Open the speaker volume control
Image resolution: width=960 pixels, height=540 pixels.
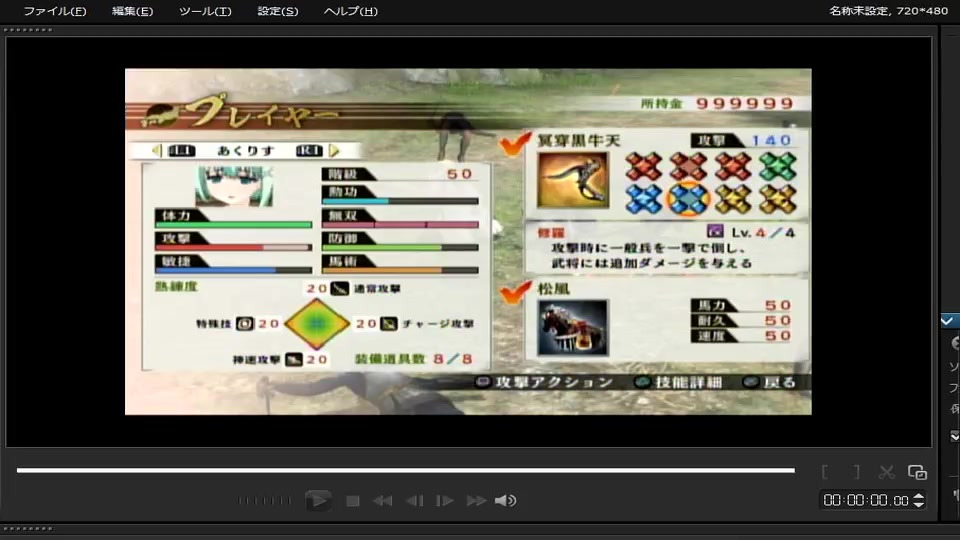(505, 501)
